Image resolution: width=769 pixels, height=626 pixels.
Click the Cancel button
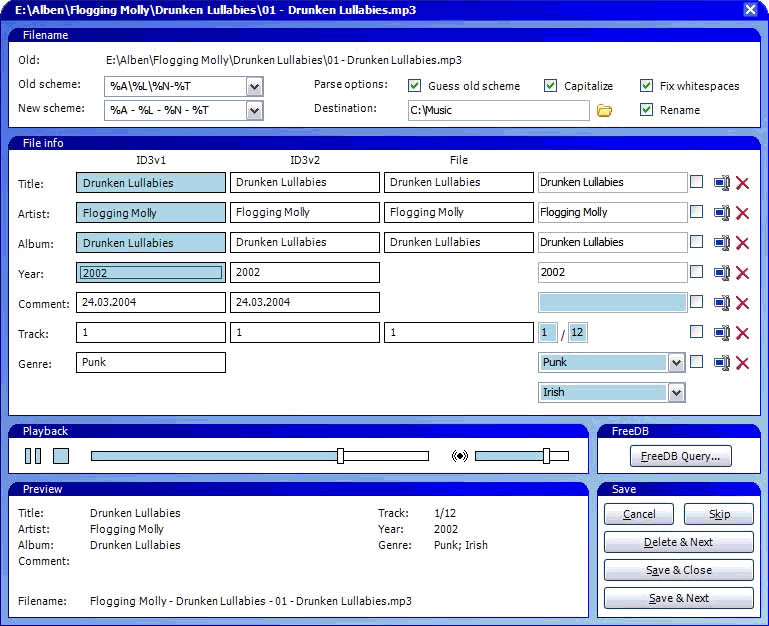point(639,514)
